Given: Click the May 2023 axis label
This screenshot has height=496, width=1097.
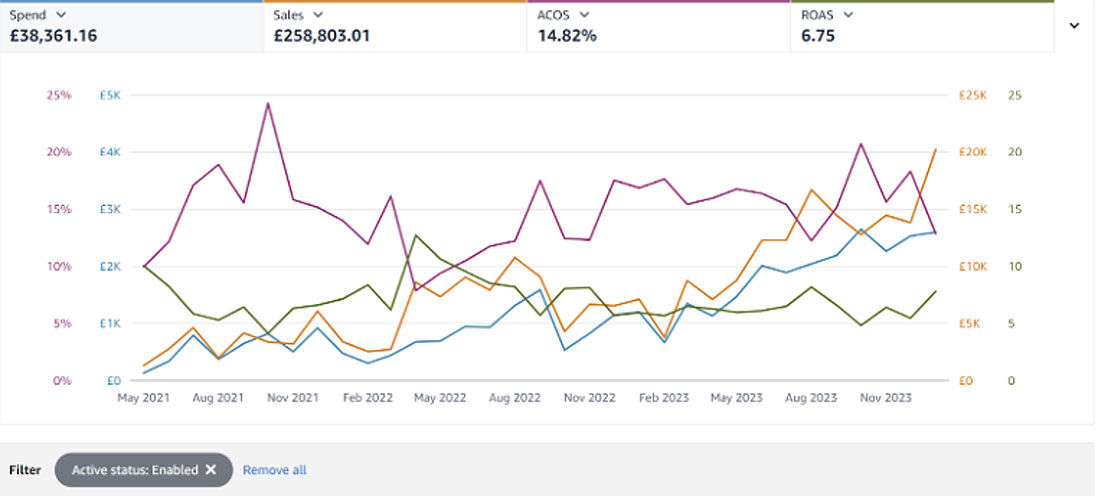Looking at the screenshot, I should point(737,398).
